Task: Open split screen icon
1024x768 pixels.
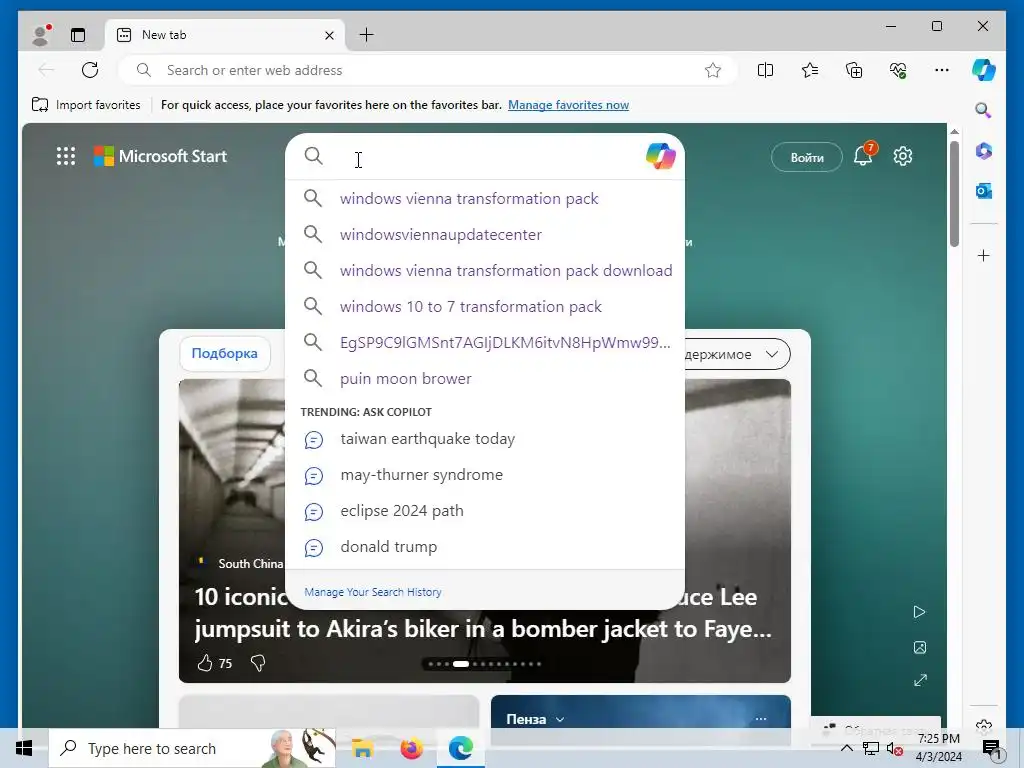Action: (x=765, y=70)
